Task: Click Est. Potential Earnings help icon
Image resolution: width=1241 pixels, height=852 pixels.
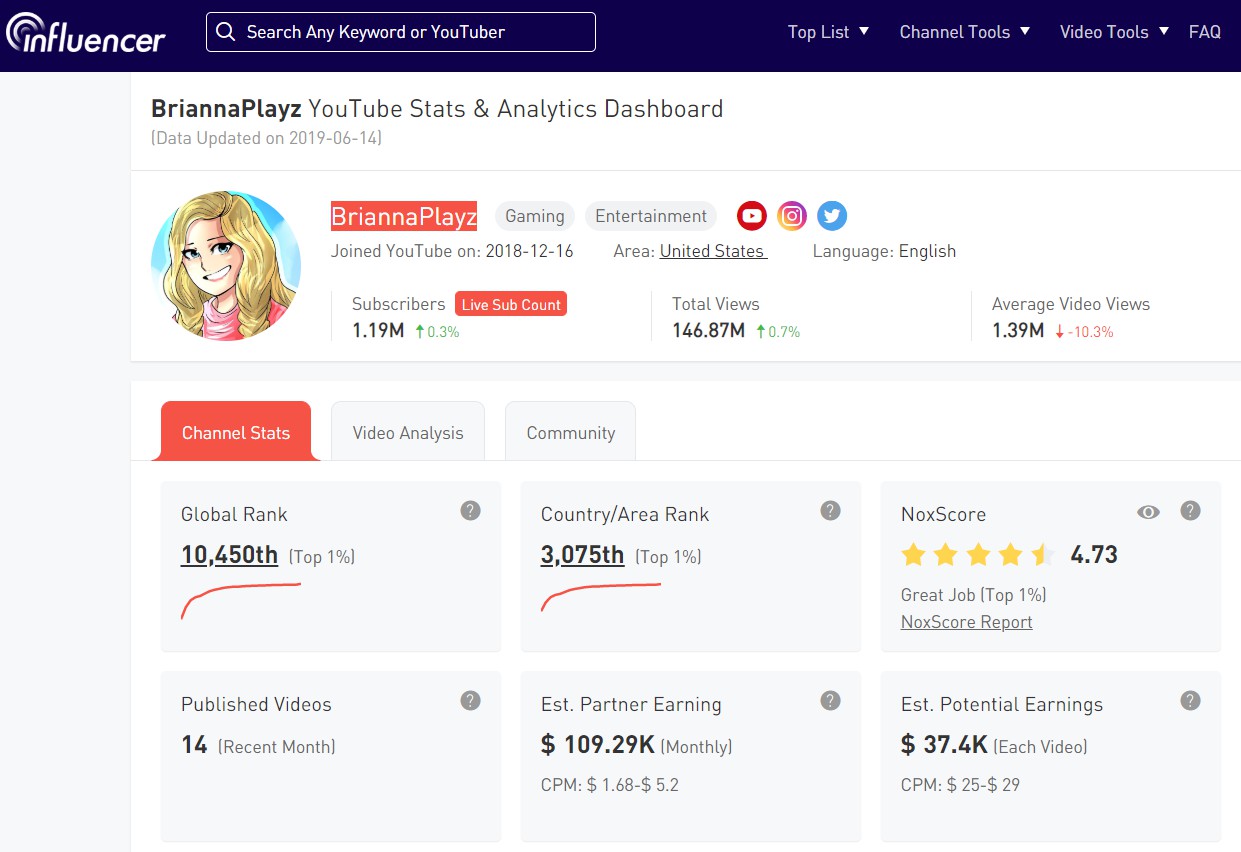Action: click(x=1190, y=701)
